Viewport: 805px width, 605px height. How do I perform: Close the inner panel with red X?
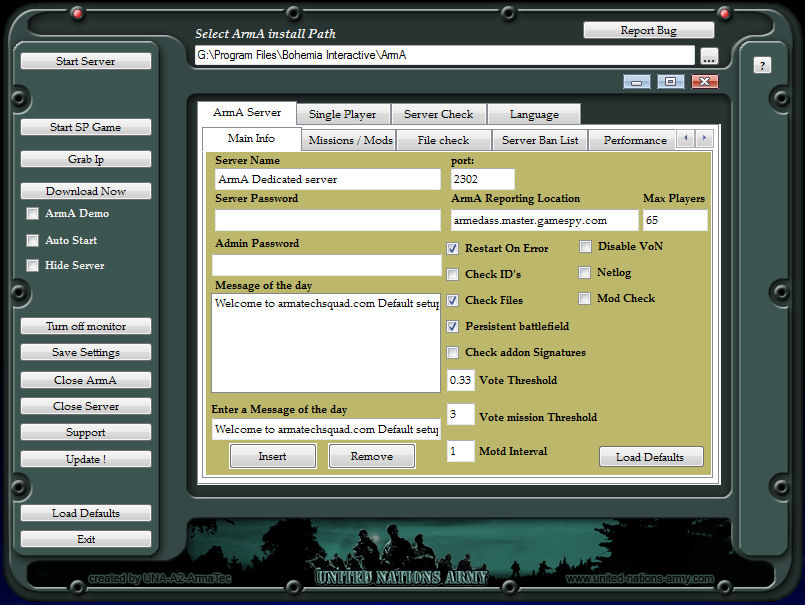tap(704, 82)
